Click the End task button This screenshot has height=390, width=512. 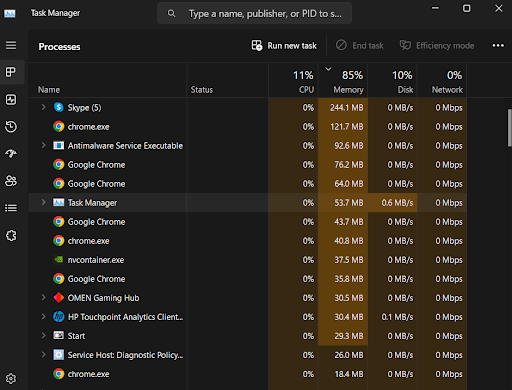click(x=360, y=45)
